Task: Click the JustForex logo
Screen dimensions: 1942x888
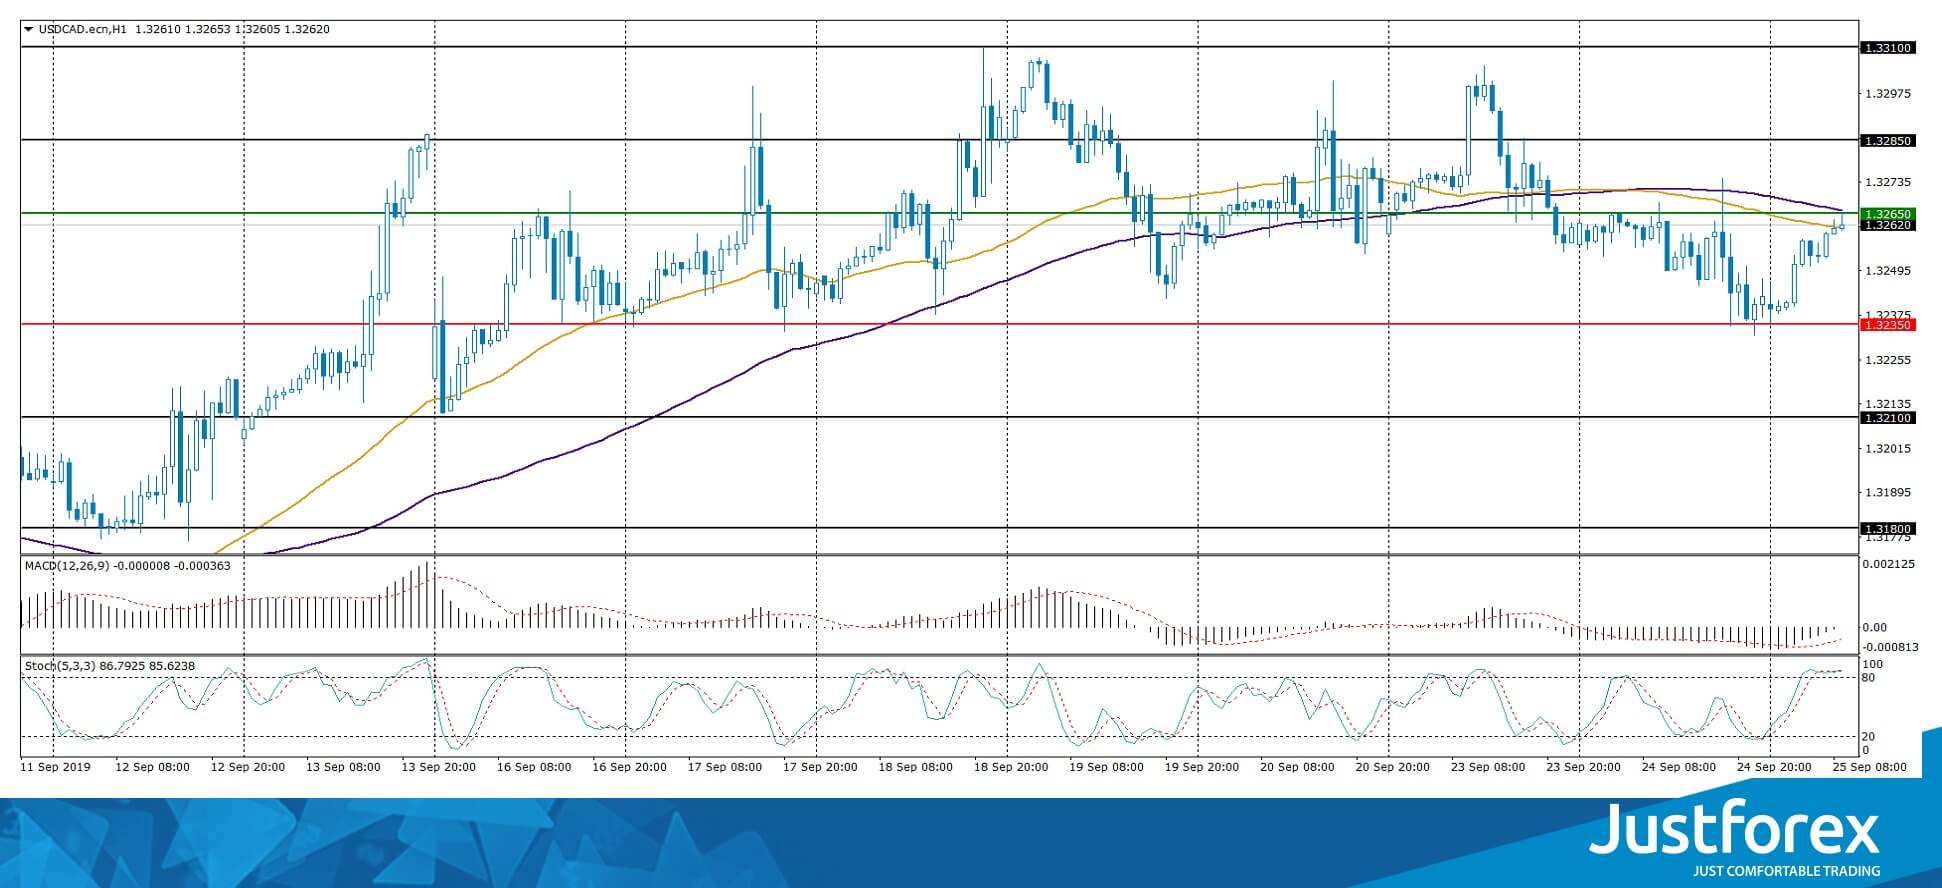Action: [x=1735, y=828]
